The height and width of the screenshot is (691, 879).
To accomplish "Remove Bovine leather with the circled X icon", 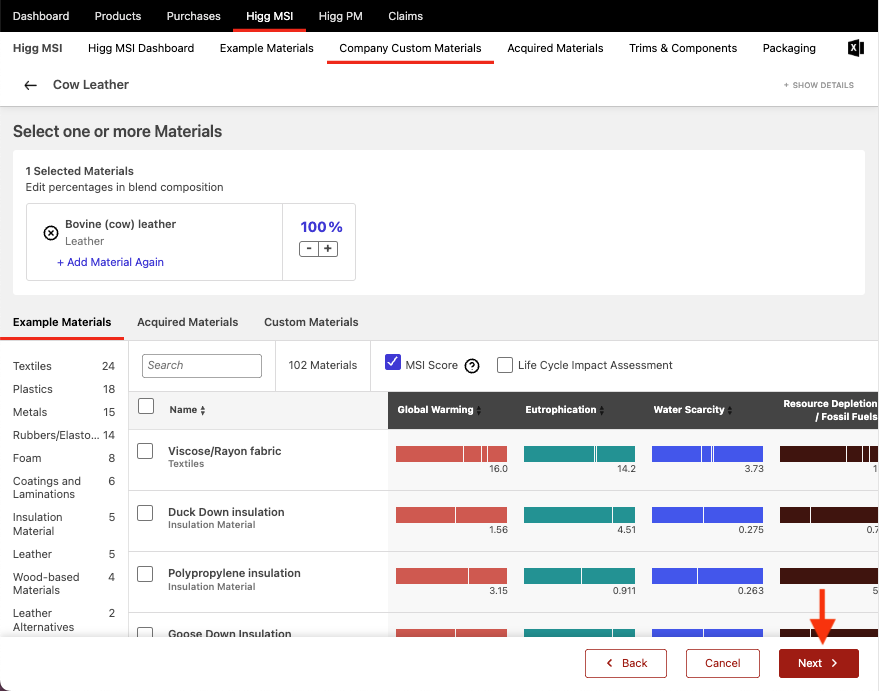I will [x=51, y=233].
